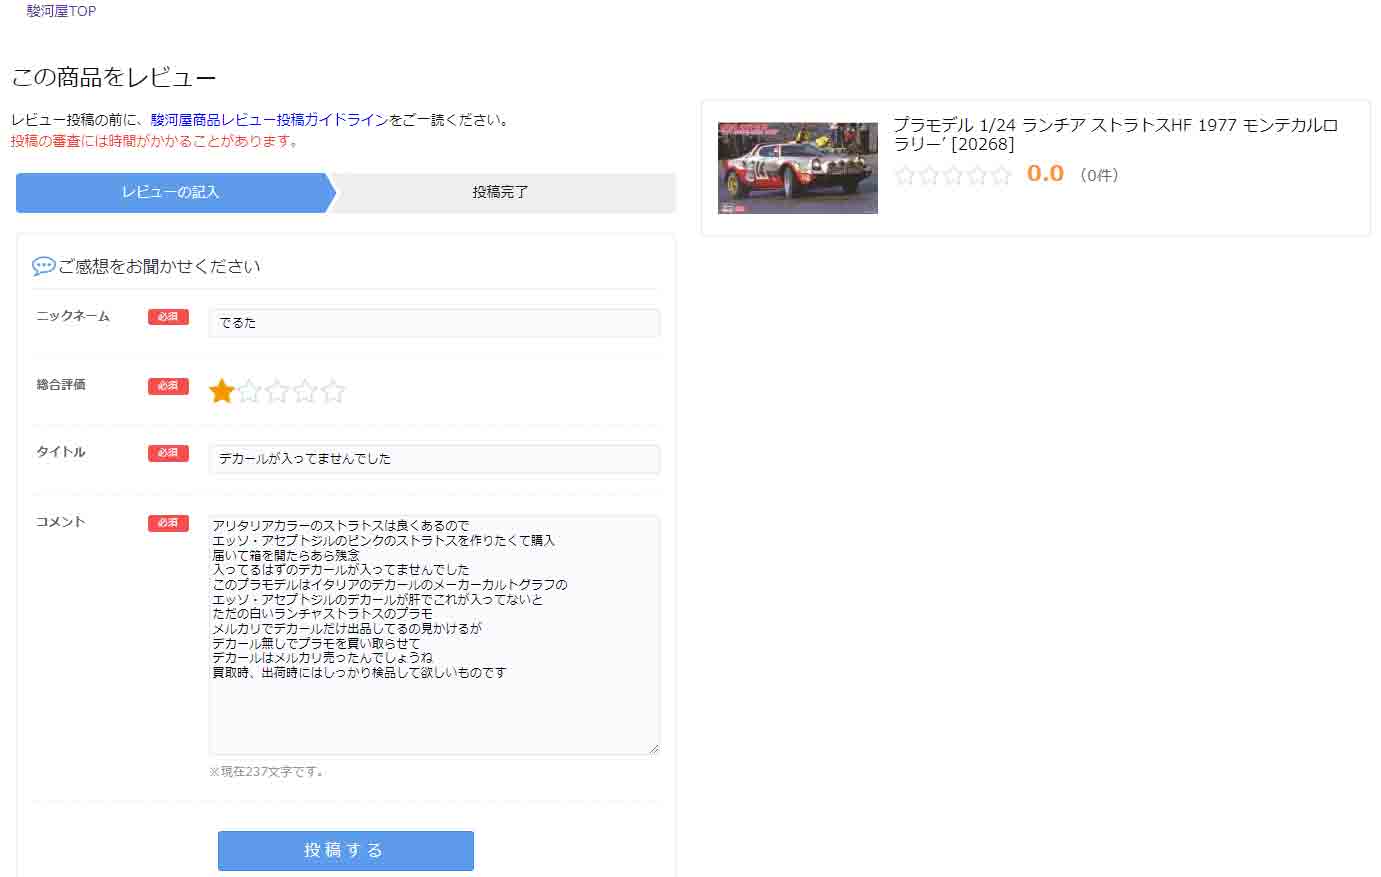
Task: Set overall rating to three stars
Action: tap(277, 391)
